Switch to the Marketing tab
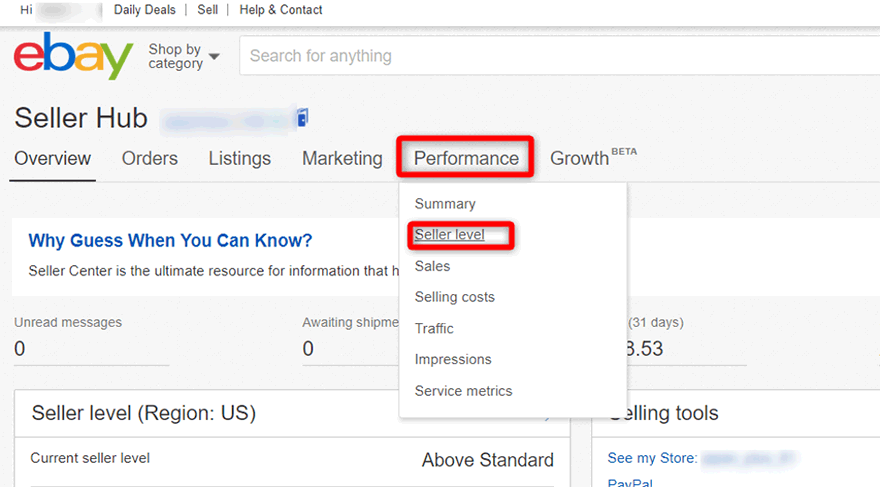The height and width of the screenshot is (487, 880). click(x=342, y=159)
